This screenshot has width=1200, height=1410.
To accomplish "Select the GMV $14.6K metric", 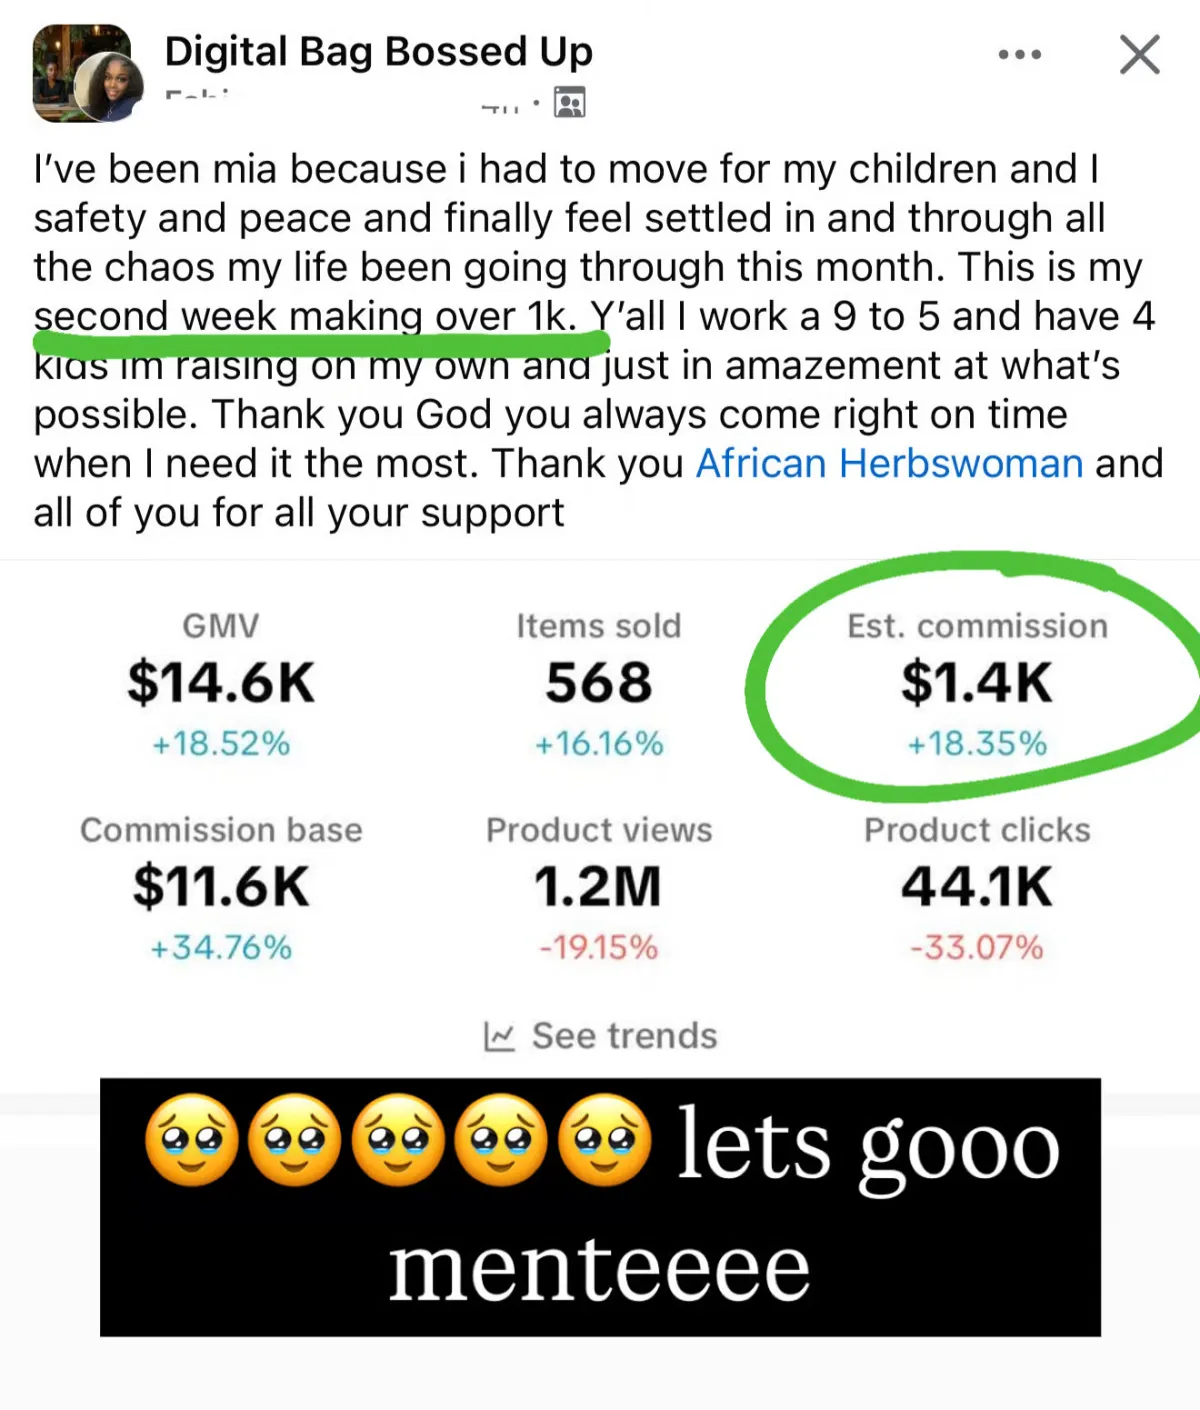I will 221,682.
